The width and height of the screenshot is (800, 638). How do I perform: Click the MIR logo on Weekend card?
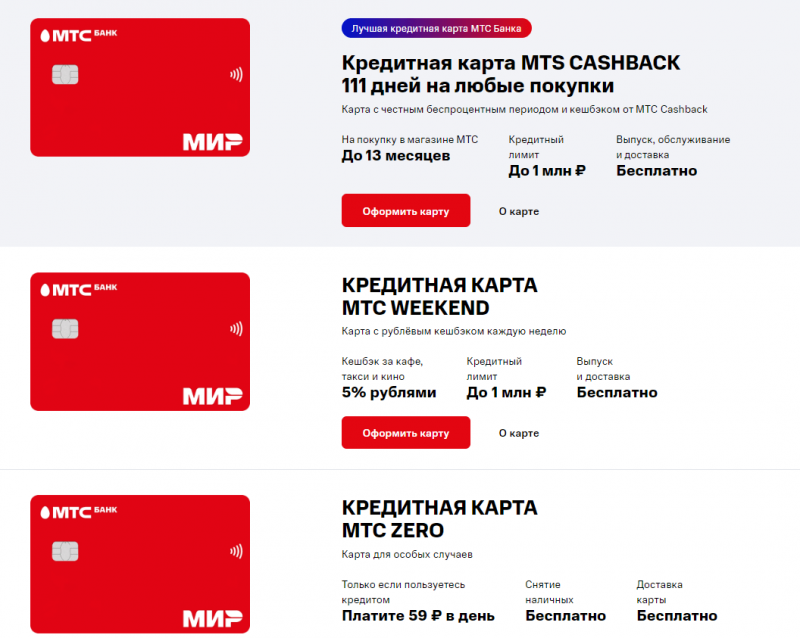(x=212, y=395)
